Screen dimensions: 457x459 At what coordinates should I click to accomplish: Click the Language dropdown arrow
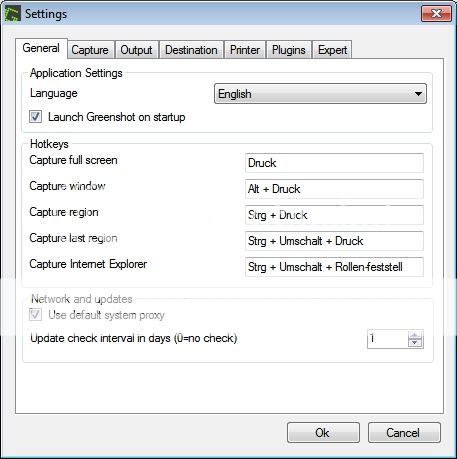click(x=418, y=94)
